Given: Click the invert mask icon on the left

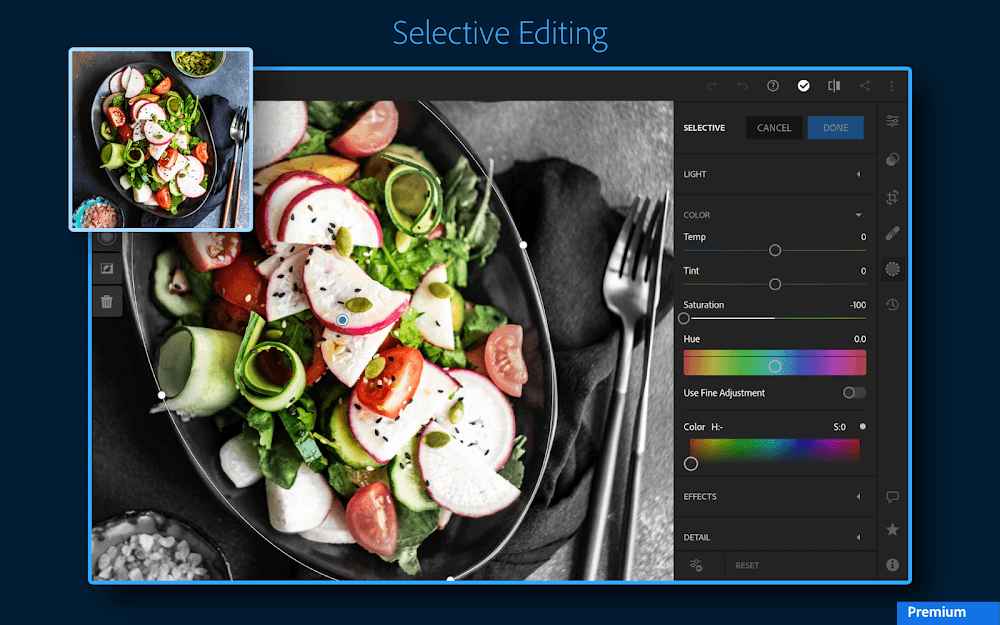Looking at the screenshot, I should coord(107,268).
